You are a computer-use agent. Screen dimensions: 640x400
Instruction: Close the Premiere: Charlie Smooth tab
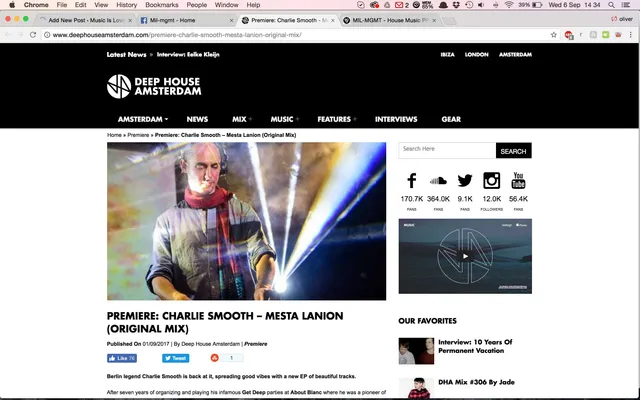coord(333,20)
